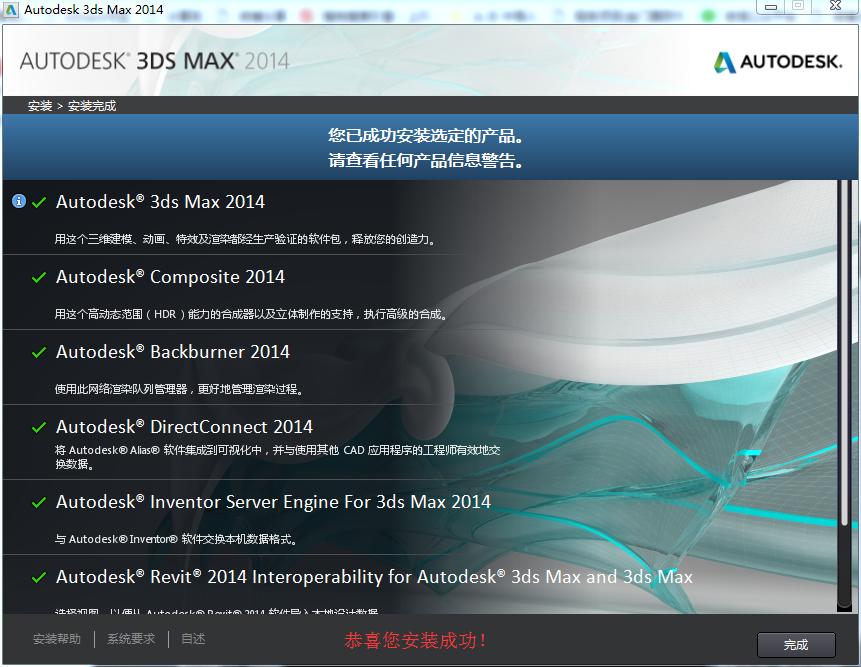Click the green checkmark next to Autodesk 3ds Max 2014

click(x=38, y=202)
